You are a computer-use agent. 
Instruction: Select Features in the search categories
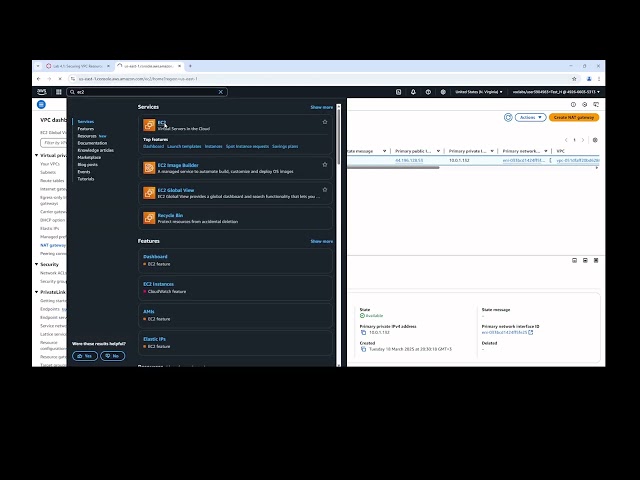click(x=86, y=129)
